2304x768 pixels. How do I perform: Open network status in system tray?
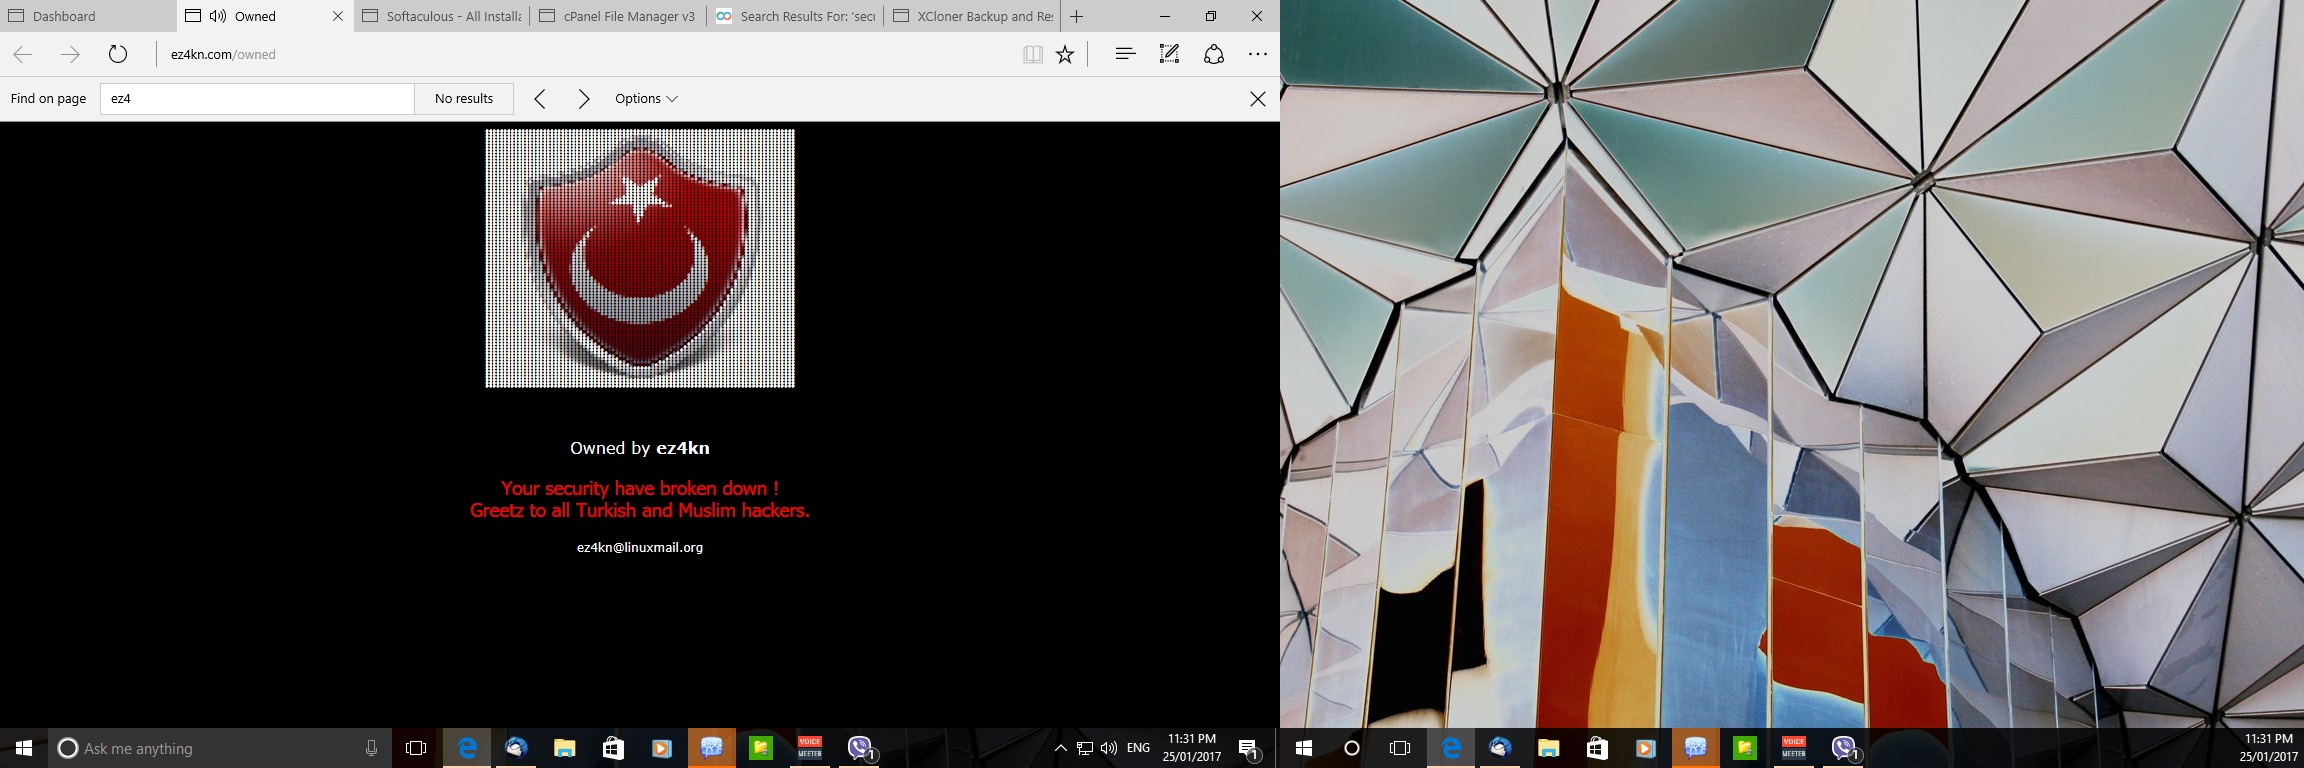point(1085,748)
